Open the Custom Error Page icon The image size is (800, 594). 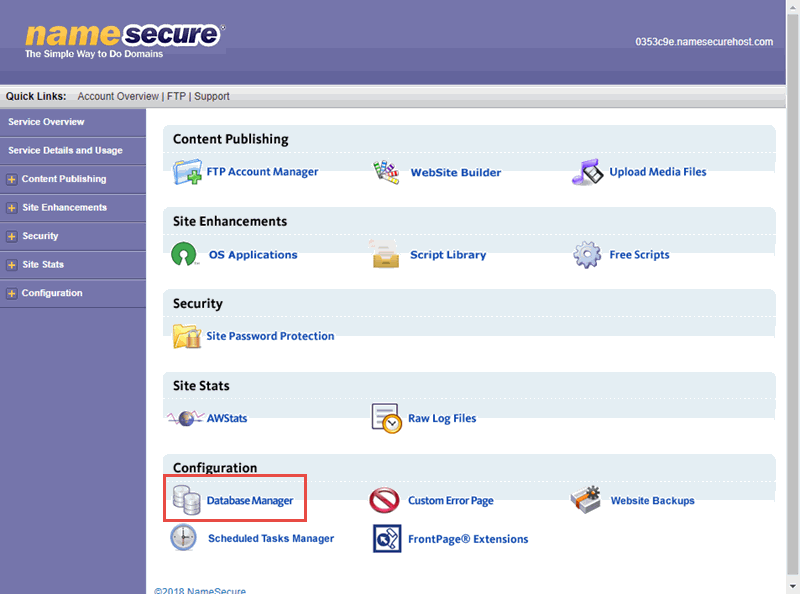coord(385,500)
